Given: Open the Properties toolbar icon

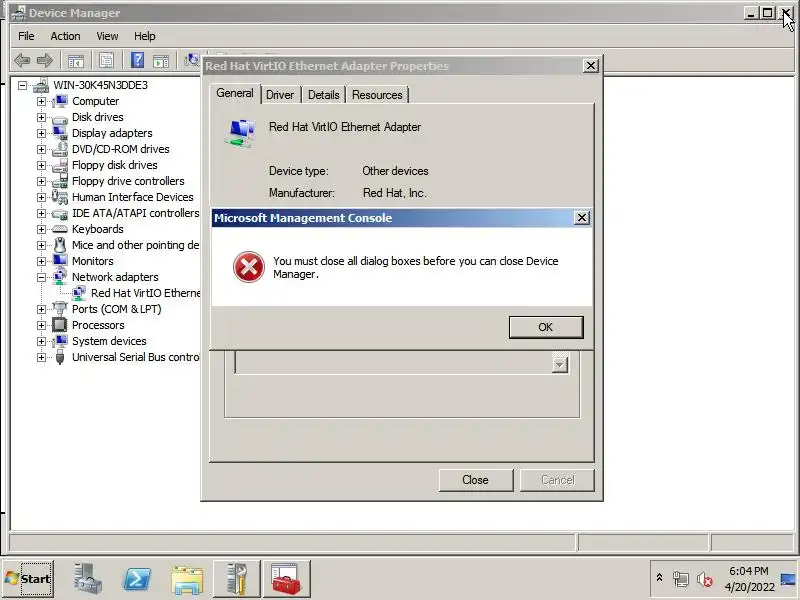Looking at the screenshot, I should pos(107,61).
